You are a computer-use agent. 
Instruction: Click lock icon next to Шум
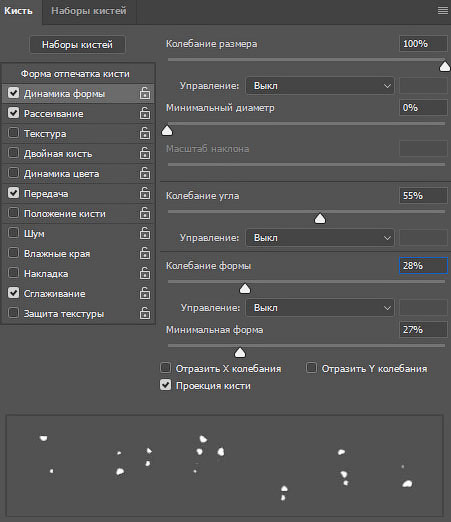(145, 234)
